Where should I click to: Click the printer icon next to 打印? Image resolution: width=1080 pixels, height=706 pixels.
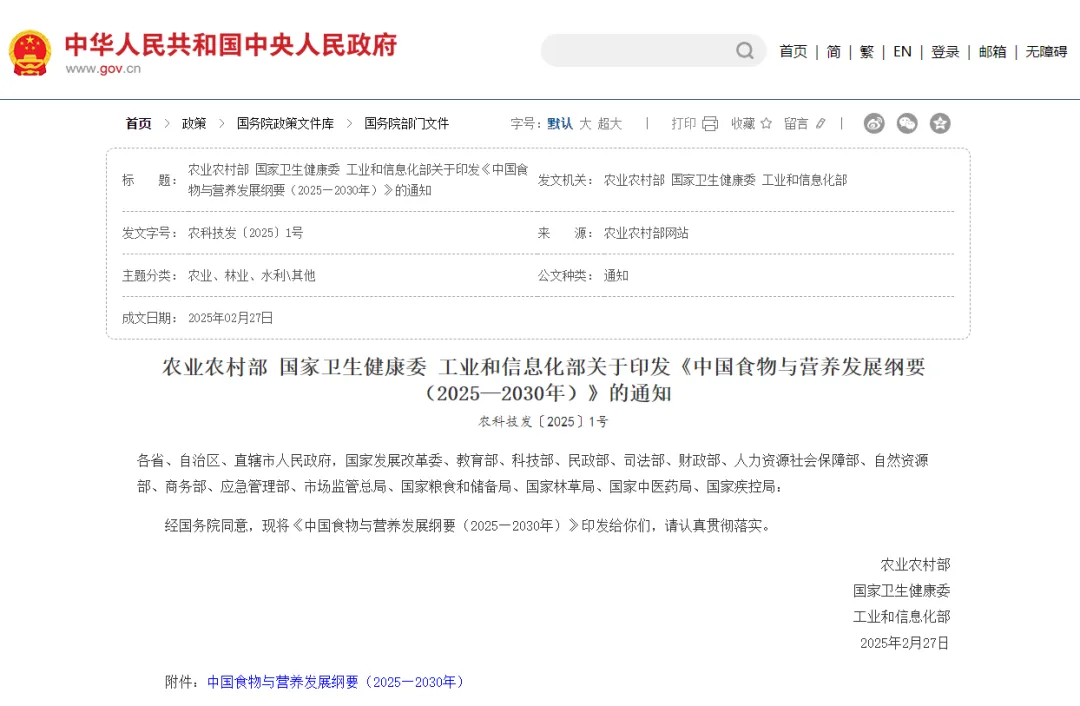[x=710, y=124]
